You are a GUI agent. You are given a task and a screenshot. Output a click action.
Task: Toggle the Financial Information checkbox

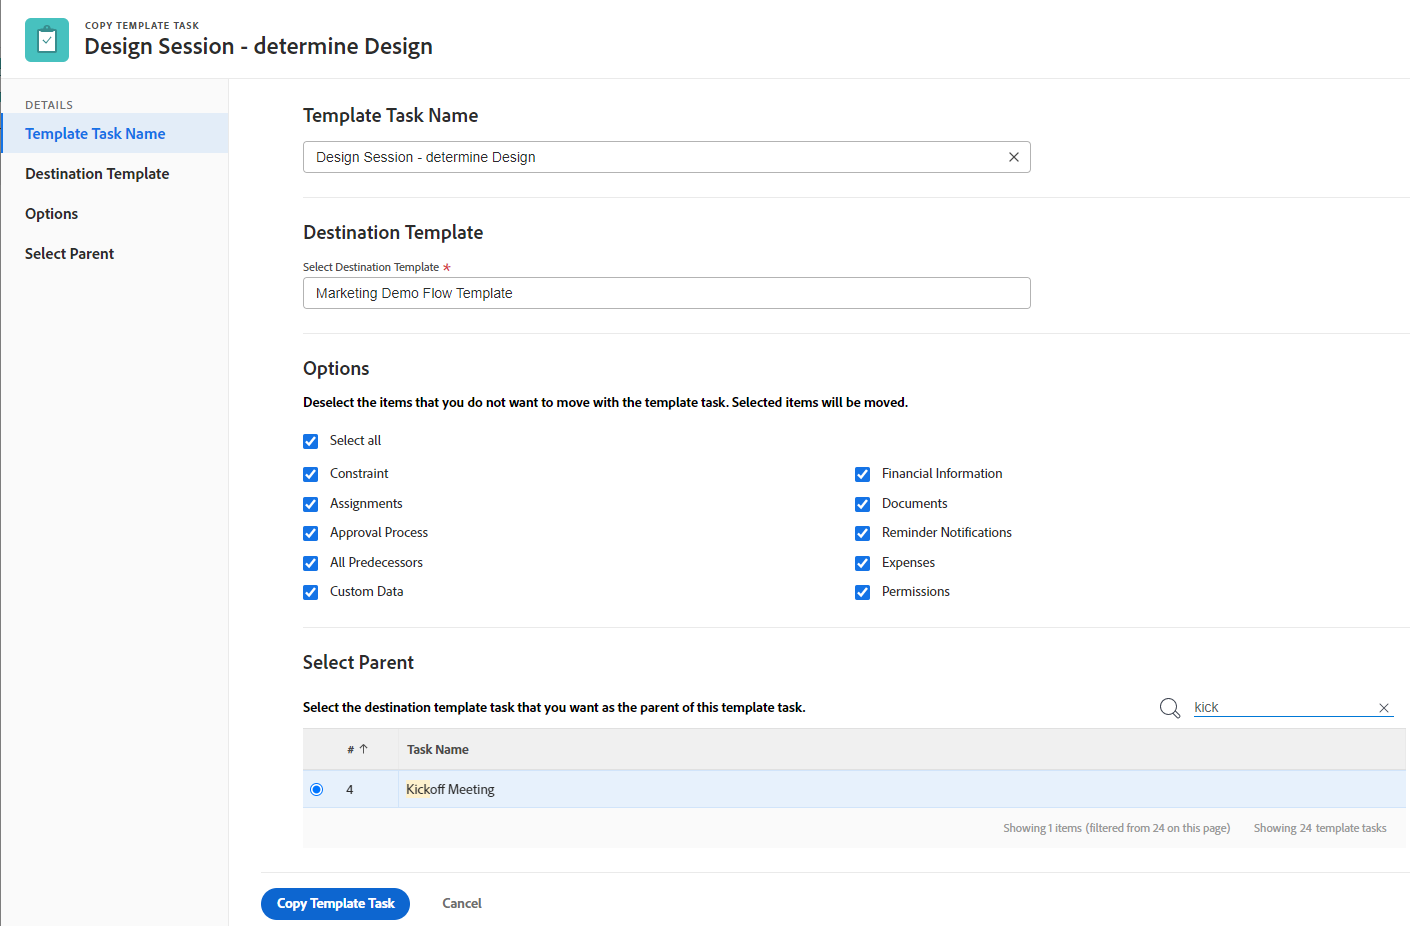click(x=863, y=474)
